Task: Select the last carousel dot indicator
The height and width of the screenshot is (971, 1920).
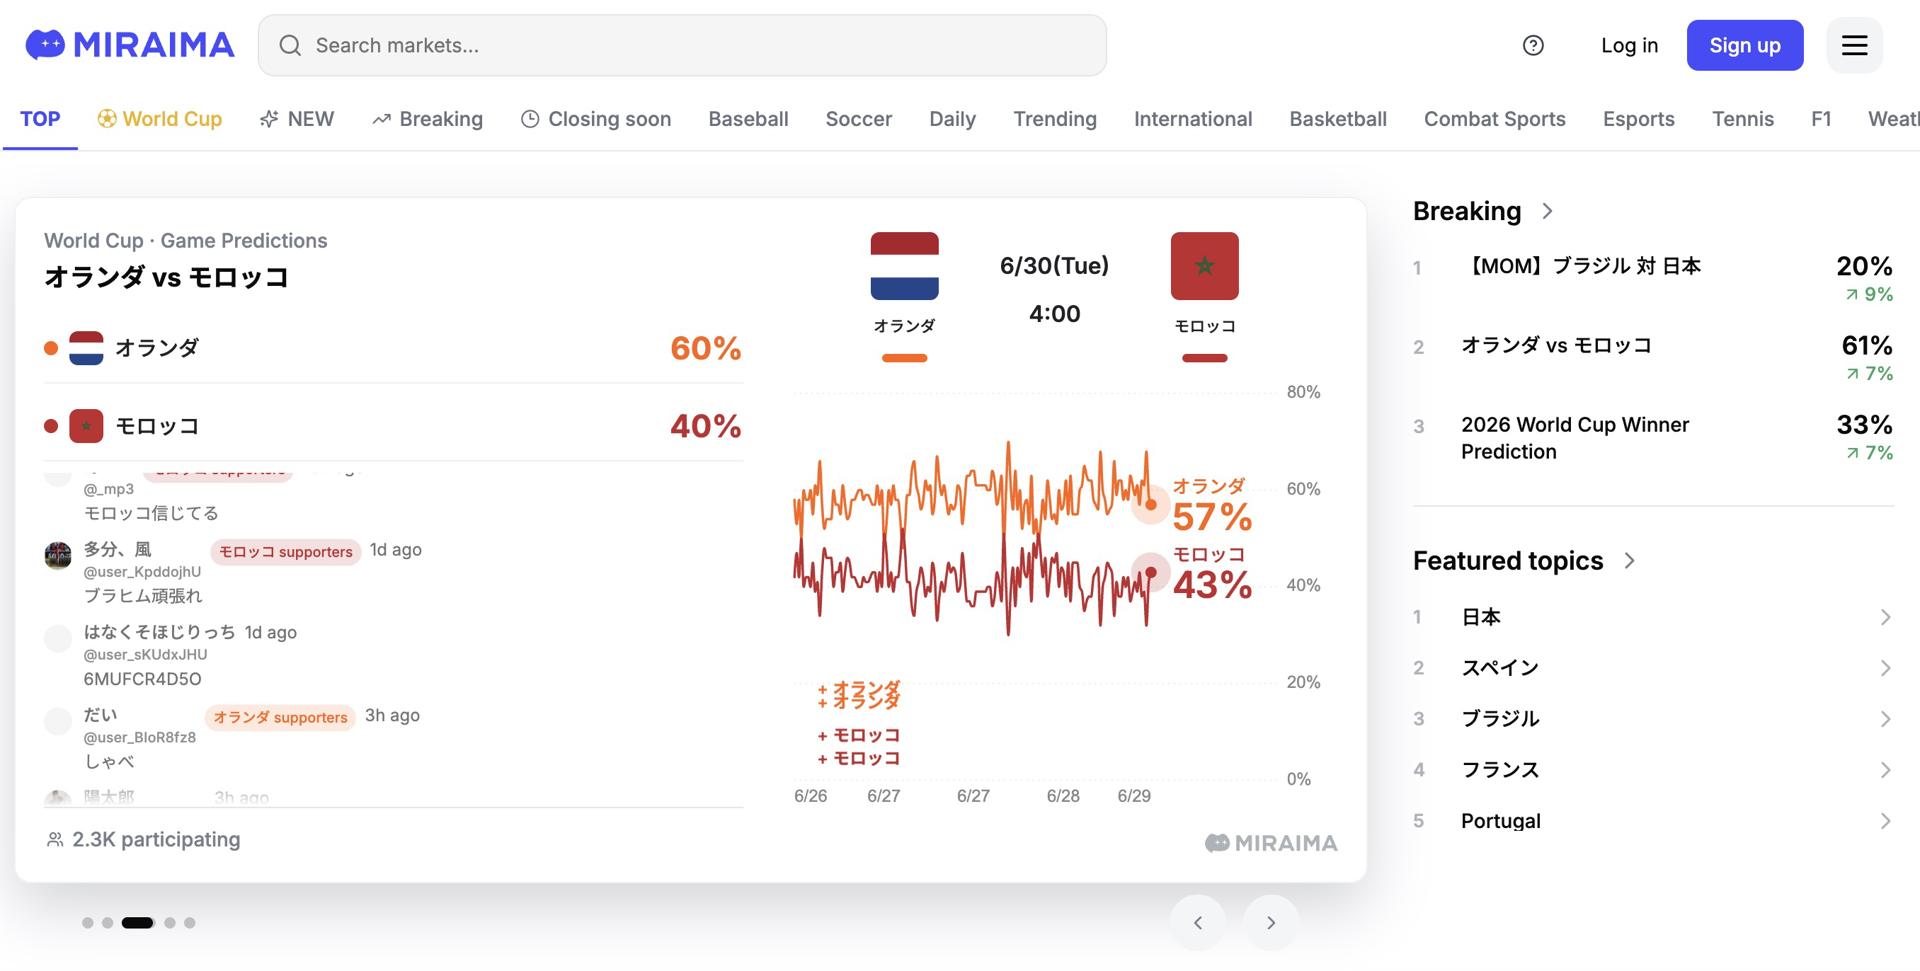Action: 190,923
